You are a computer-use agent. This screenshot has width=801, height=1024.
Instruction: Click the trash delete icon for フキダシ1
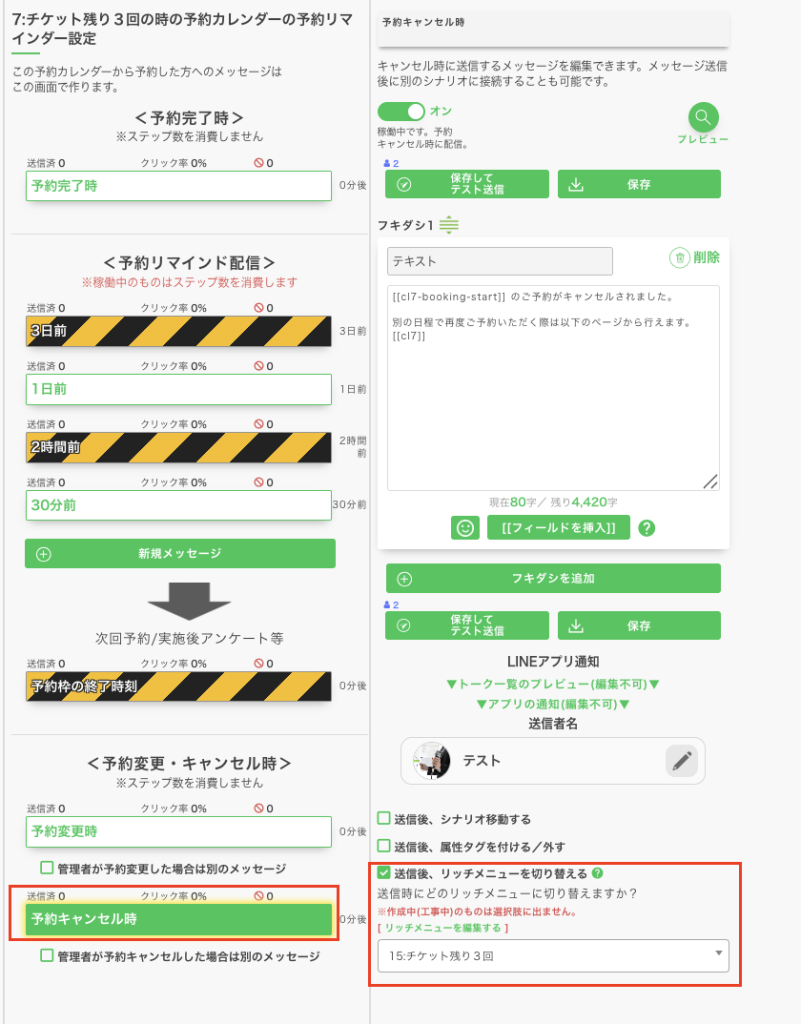coord(680,258)
